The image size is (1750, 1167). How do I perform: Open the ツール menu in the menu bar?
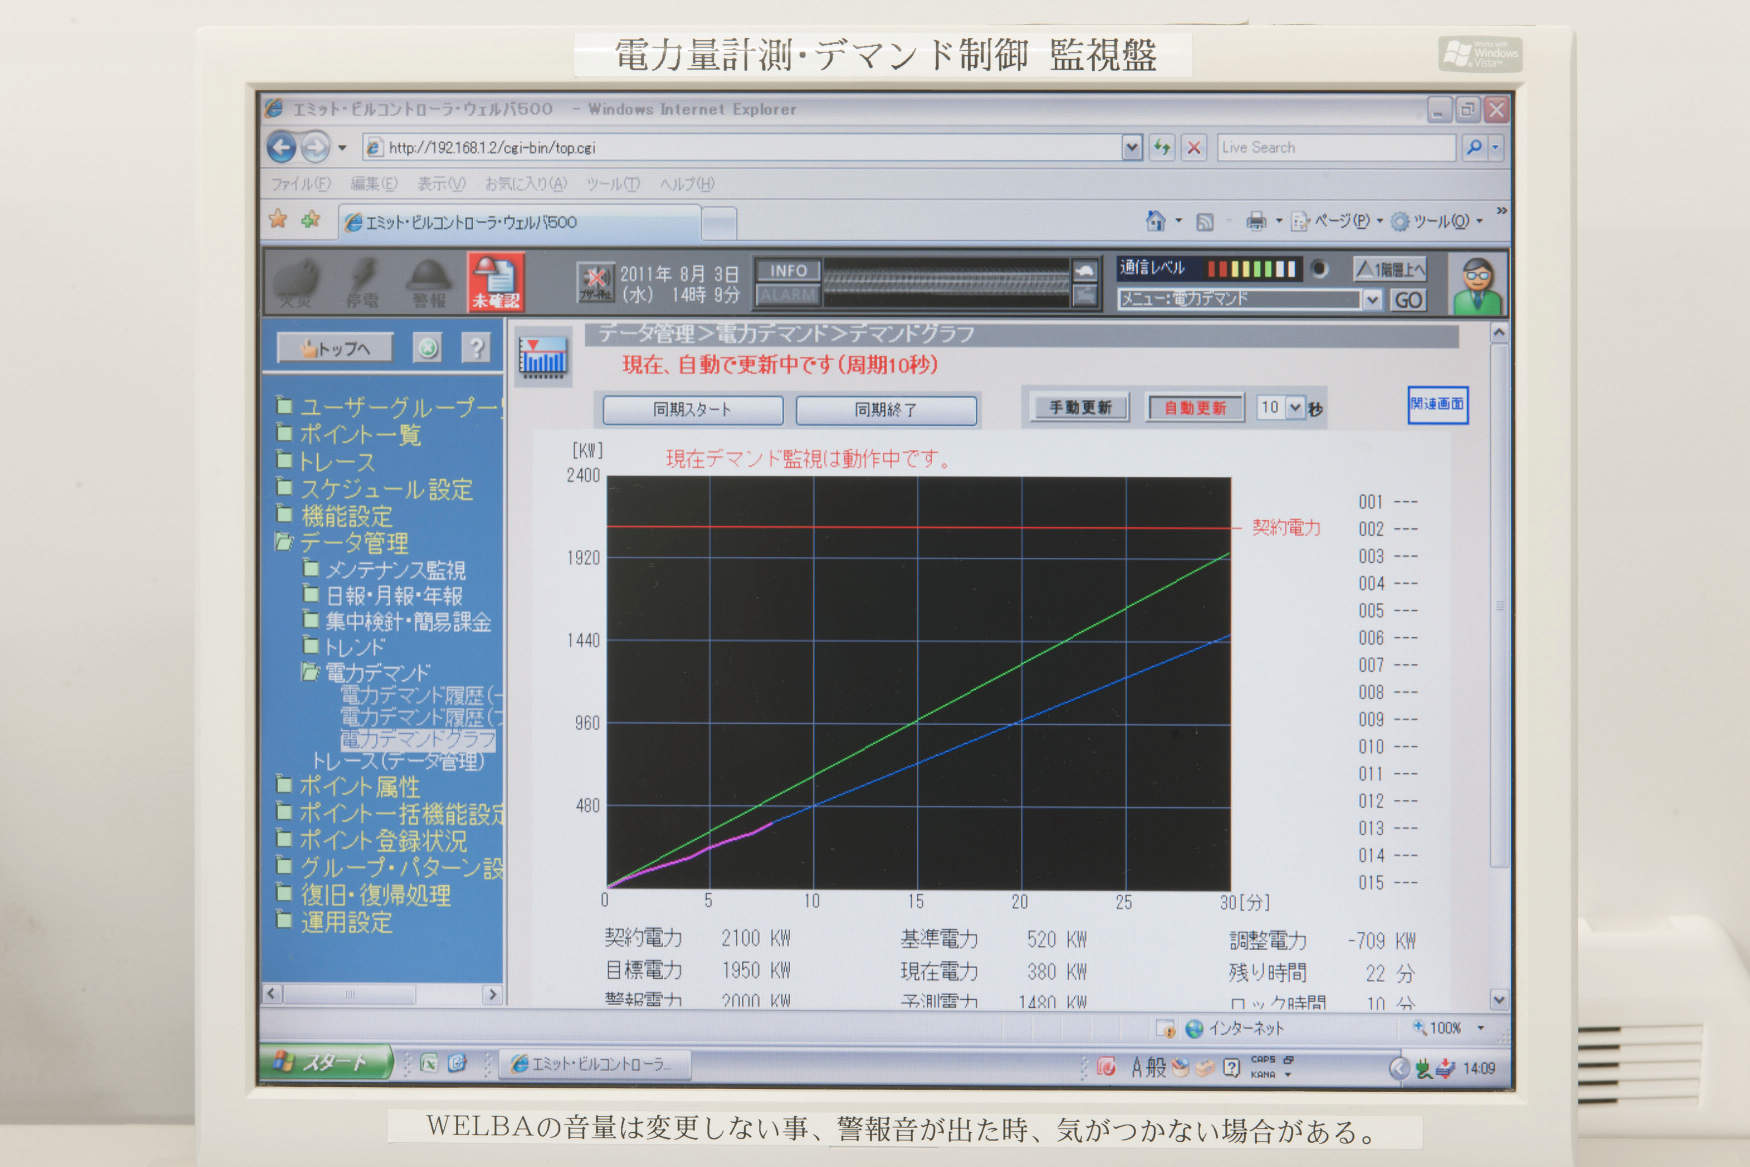(x=612, y=184)
